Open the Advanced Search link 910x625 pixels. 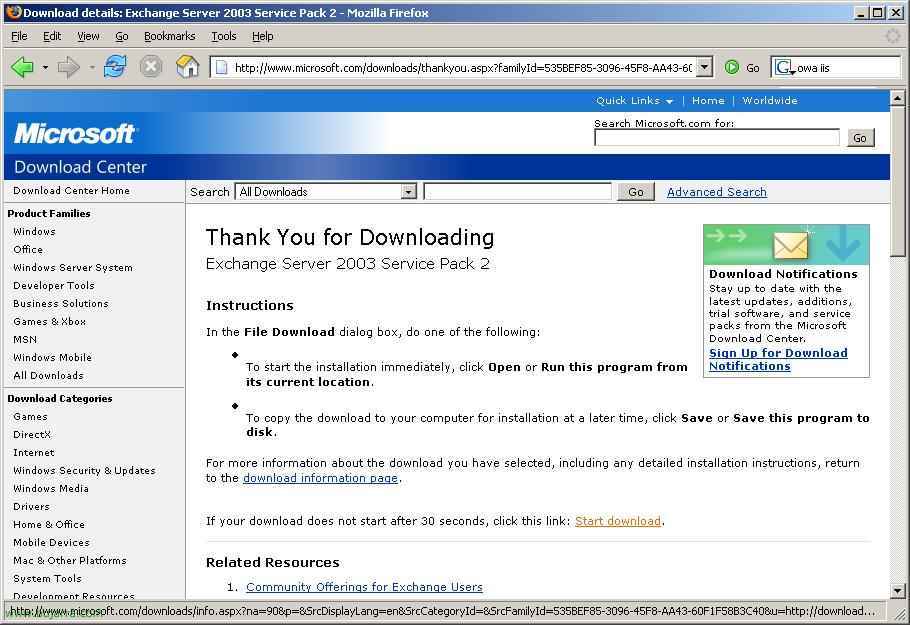tap(717, 192)
